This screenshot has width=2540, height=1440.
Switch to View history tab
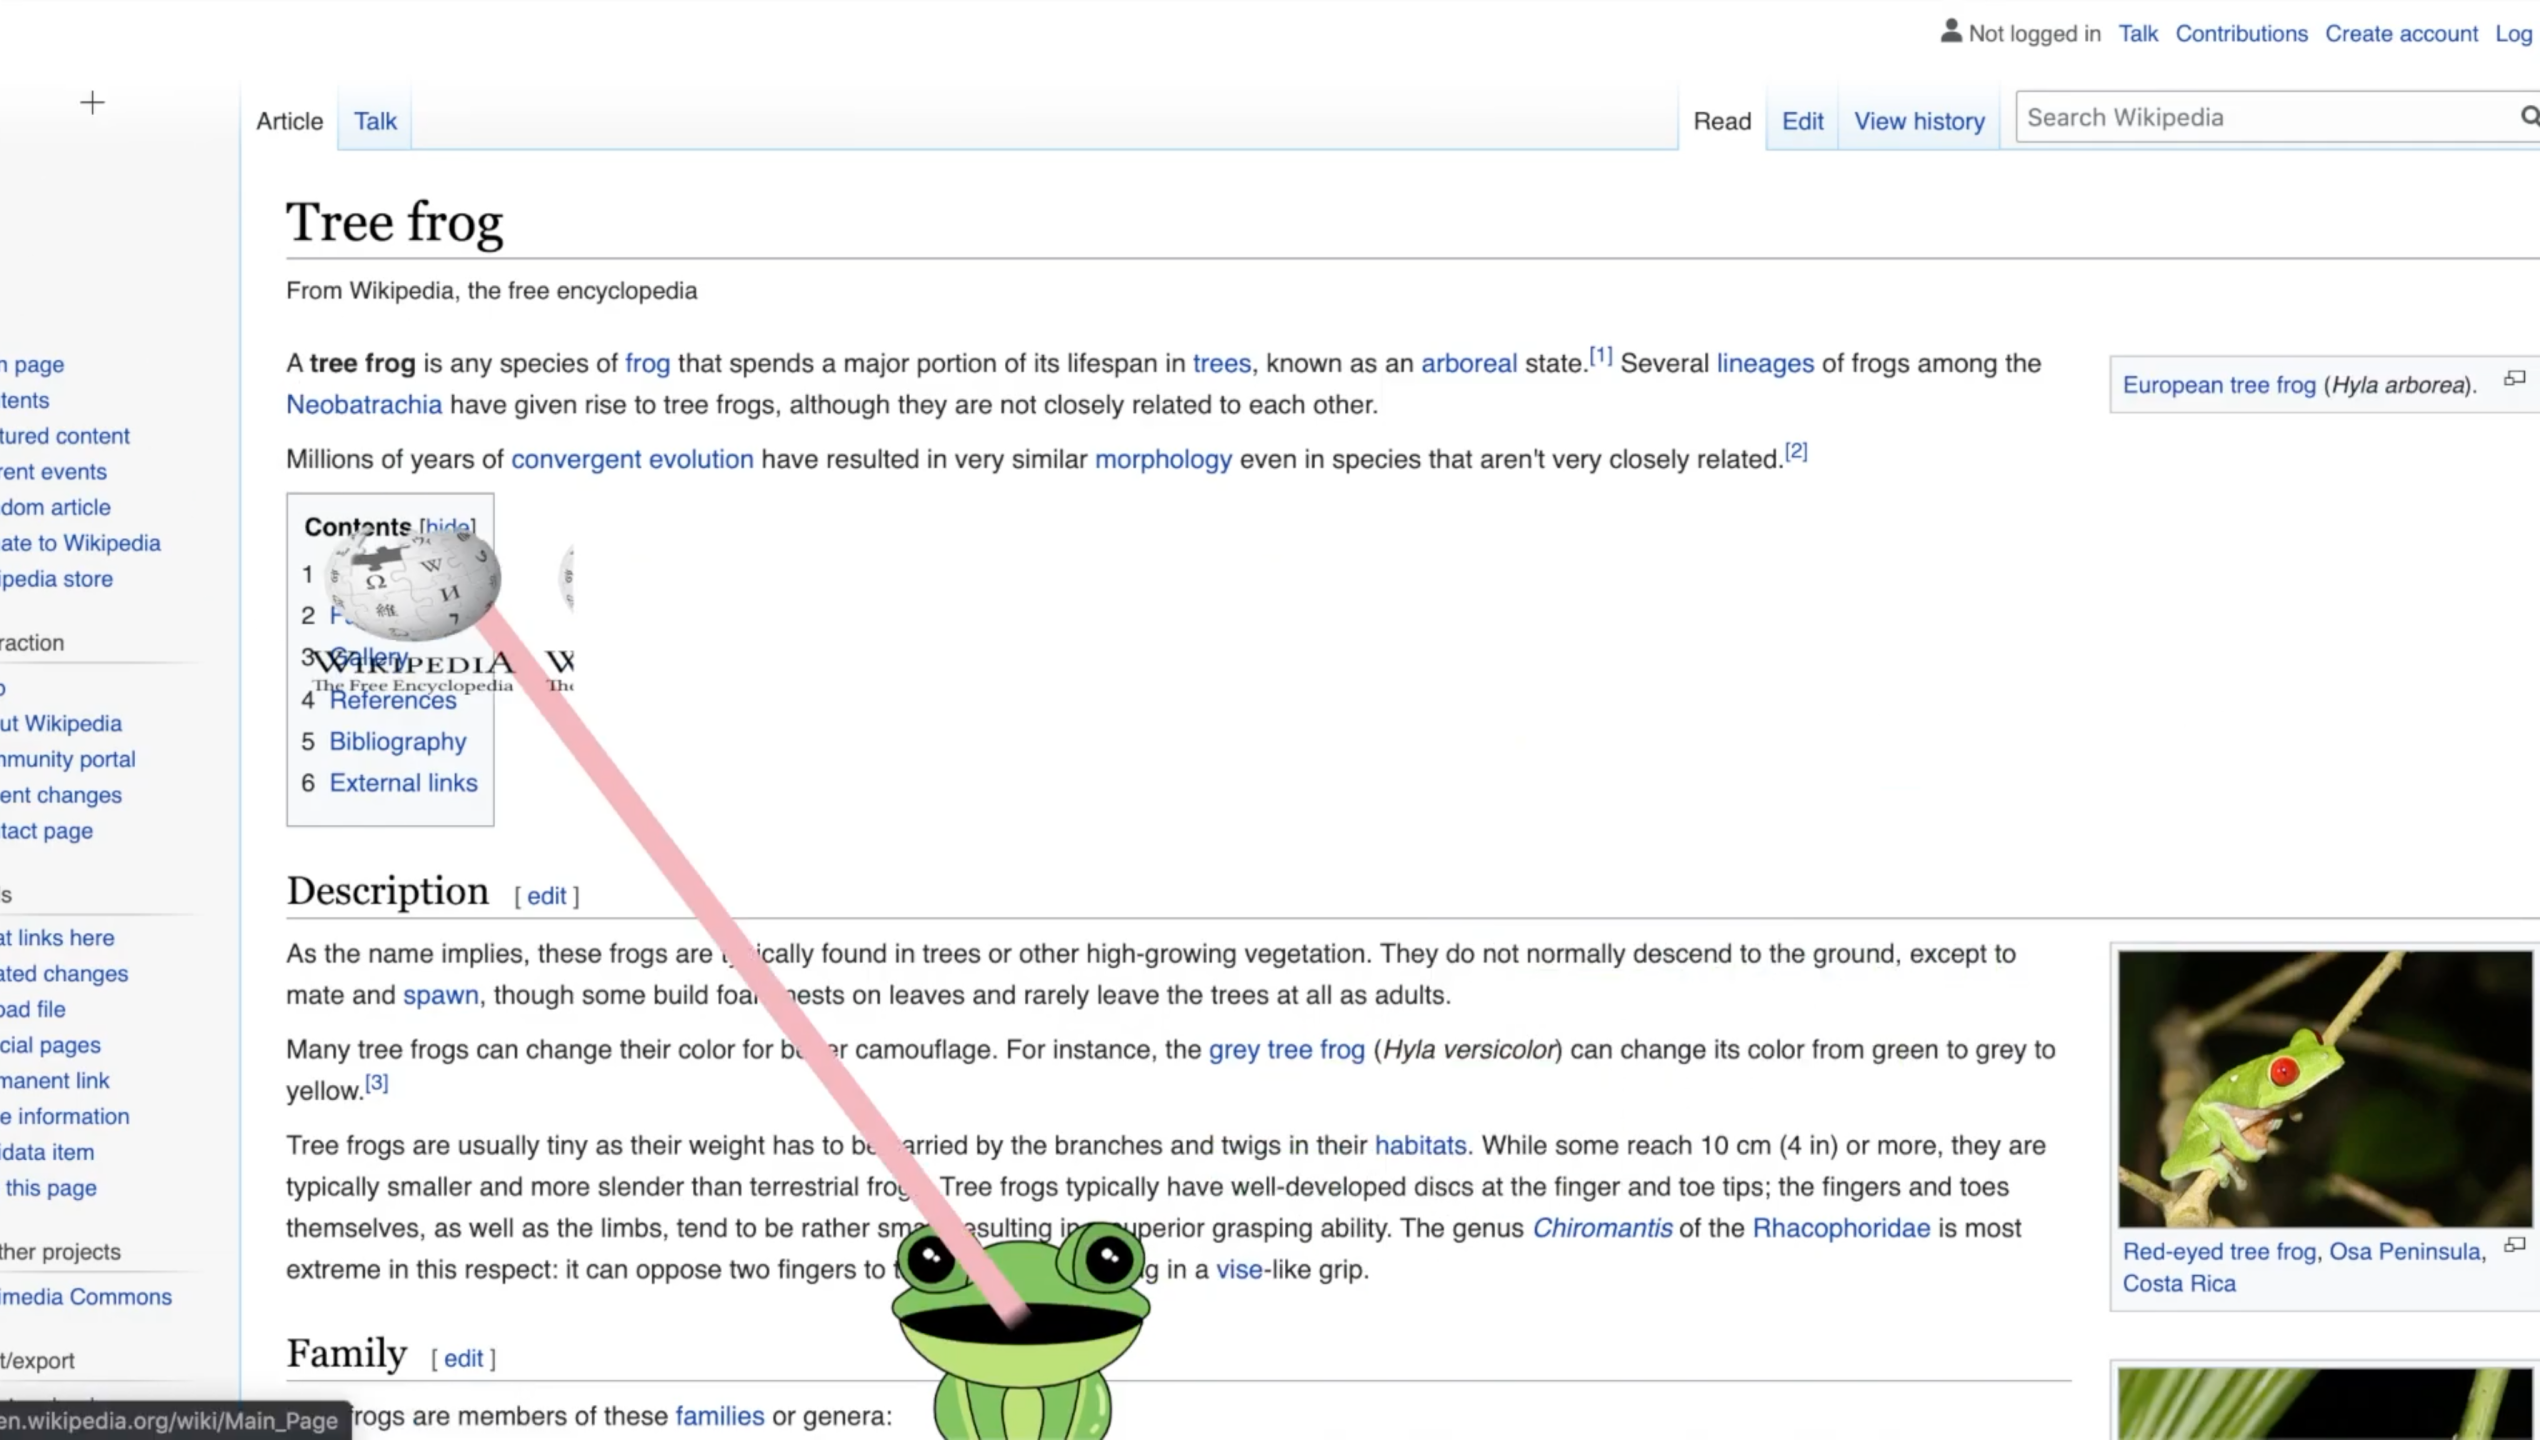point(1918,121)
